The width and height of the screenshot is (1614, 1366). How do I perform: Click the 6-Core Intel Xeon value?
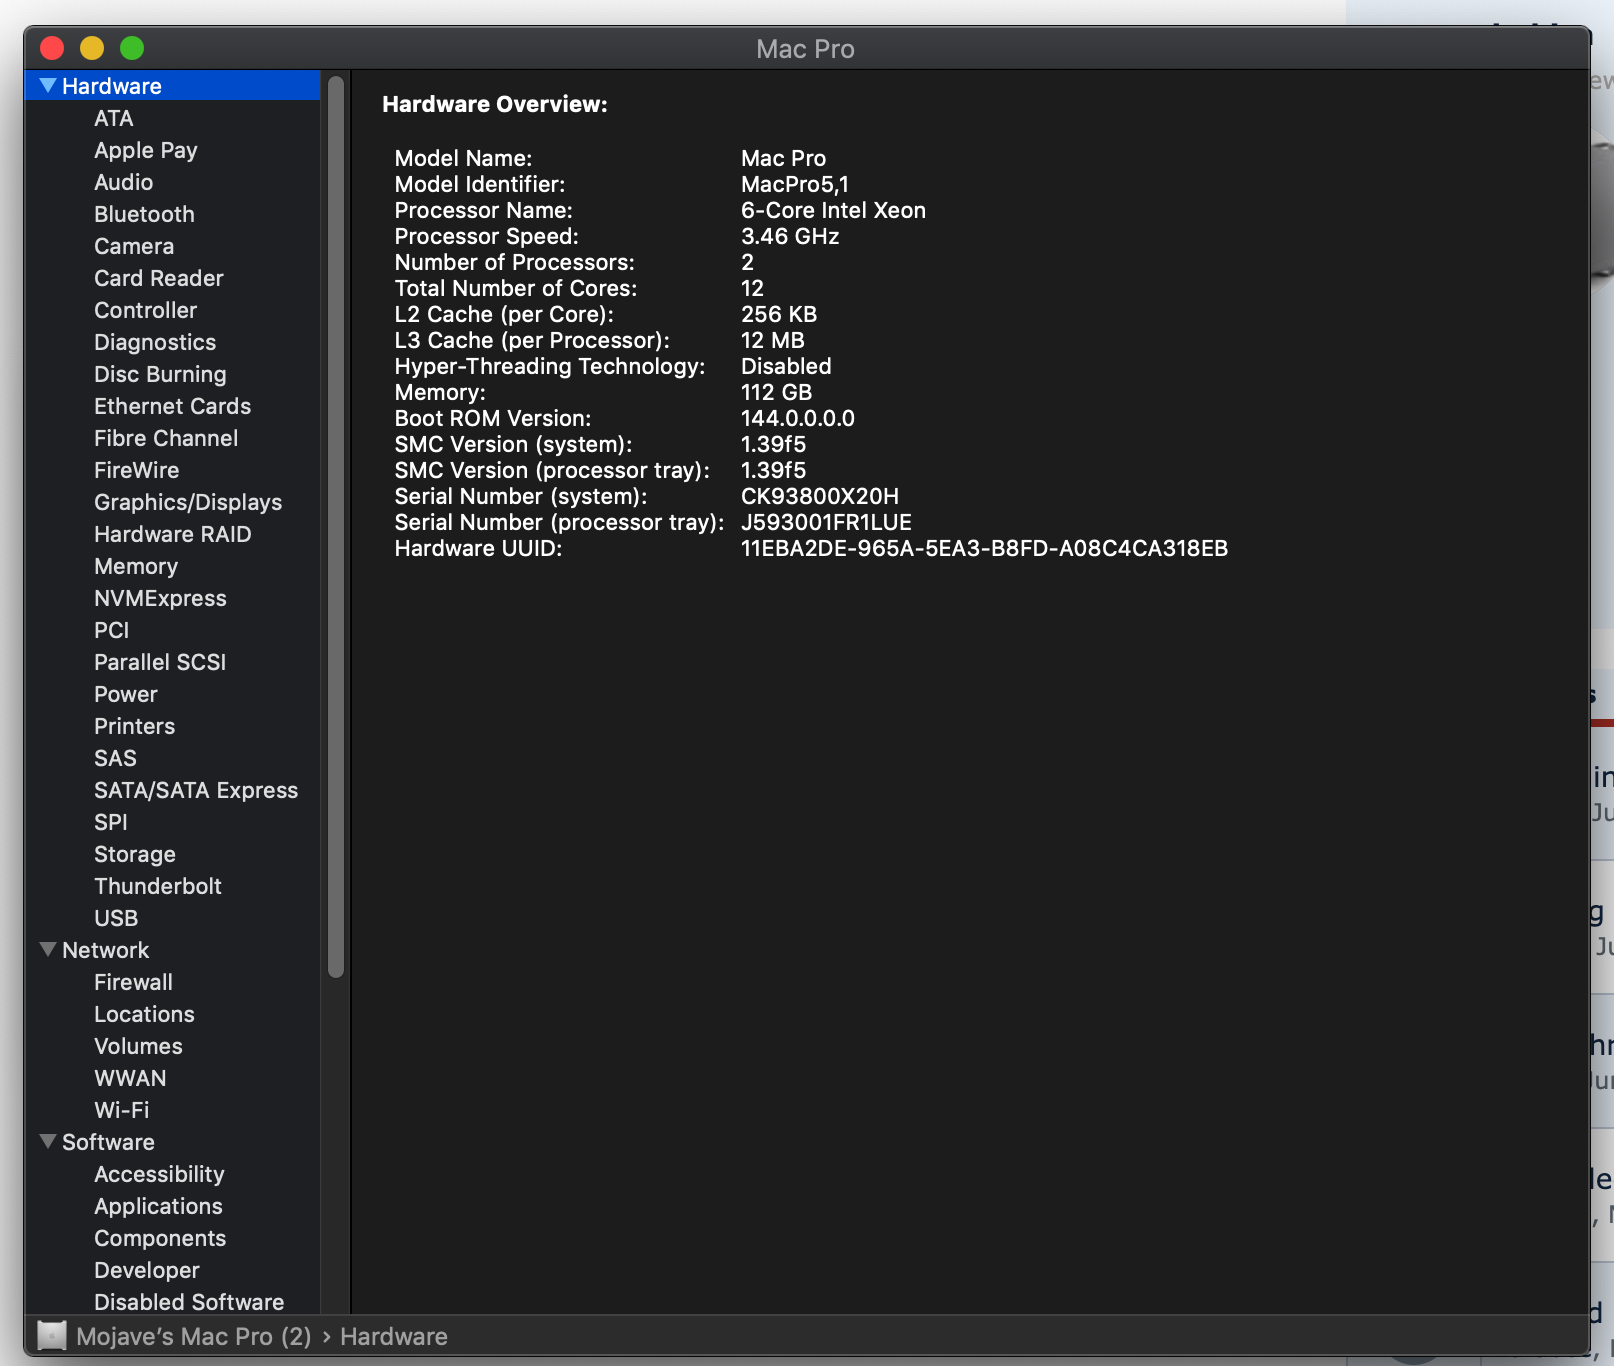pos(833,210)
